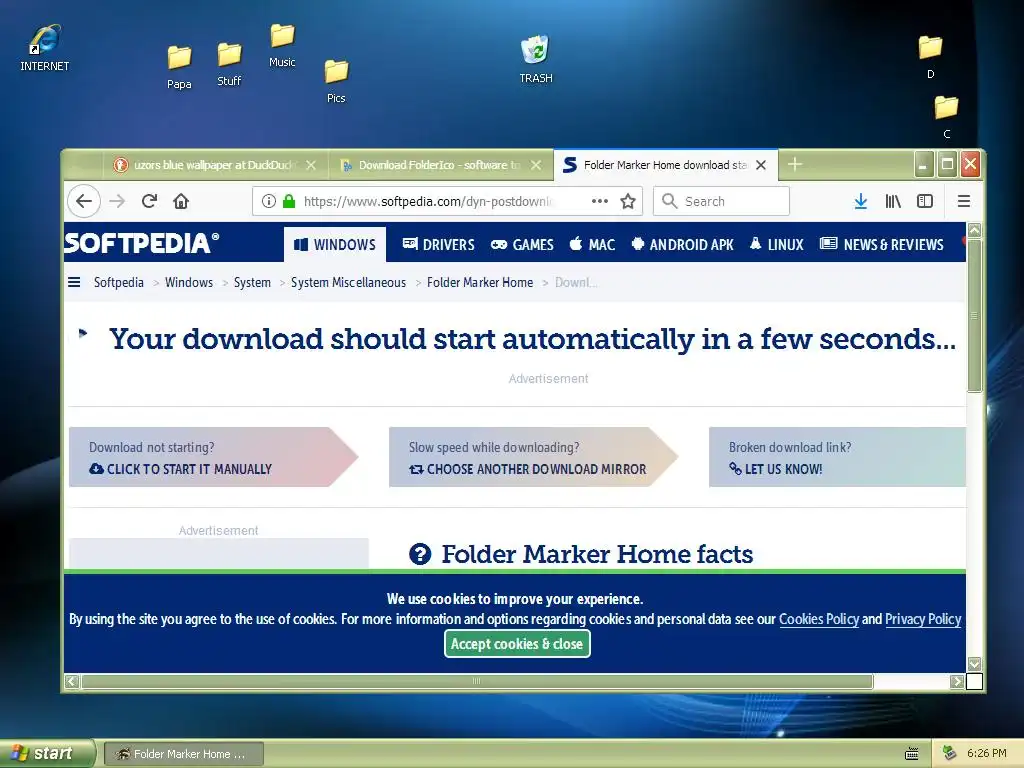1024x768 pixels.
Task: Open the Windows section tab
Action: tap(335, 245)
